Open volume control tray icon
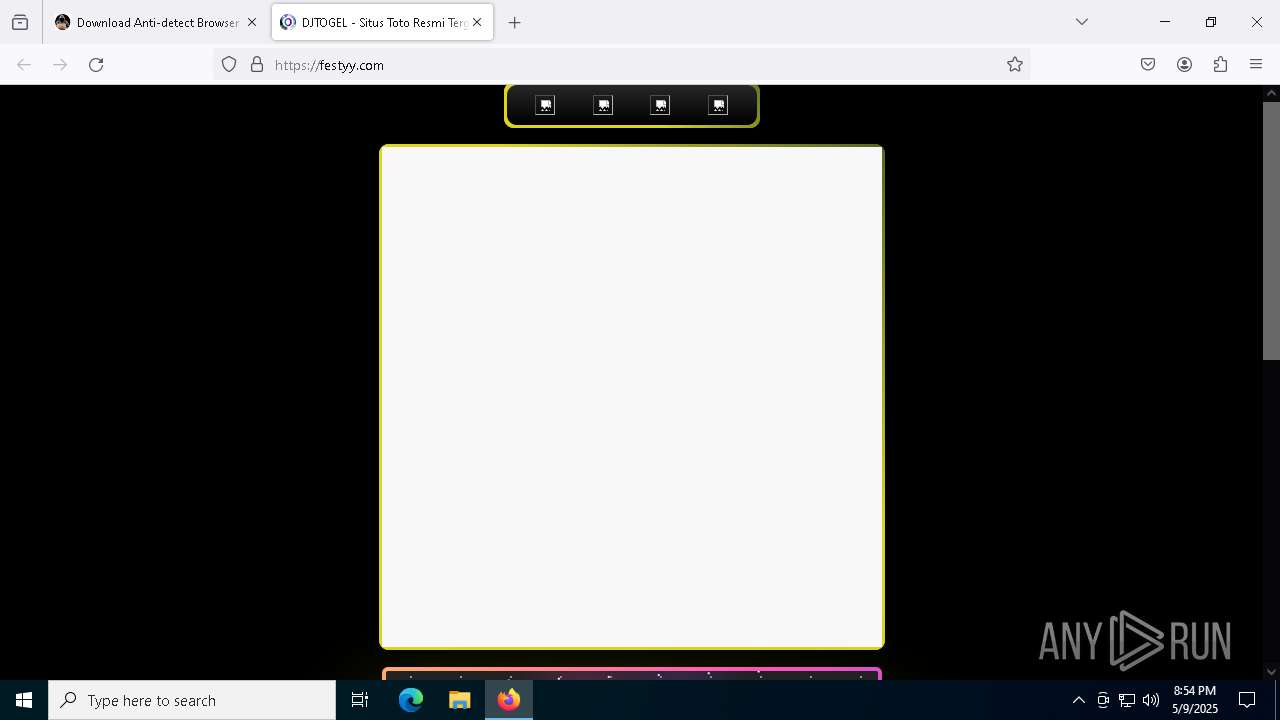This screenshot has height=720, width=1280. pyautogui.click(x=1151, y=700)
